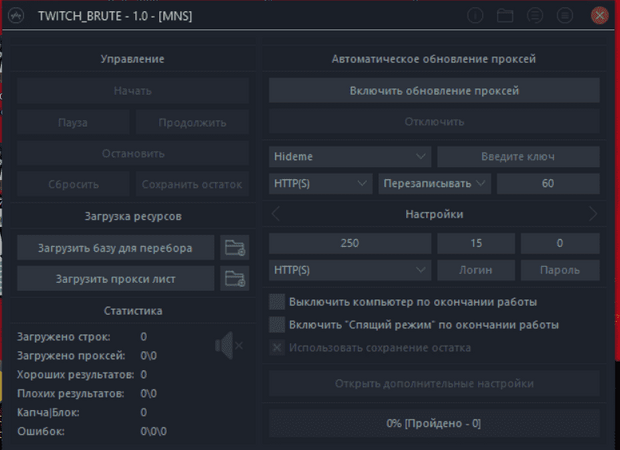Click the 'Загружено строк:' statistic label
The height and width of the screenshot is (450, 620).
pos(64,337)
